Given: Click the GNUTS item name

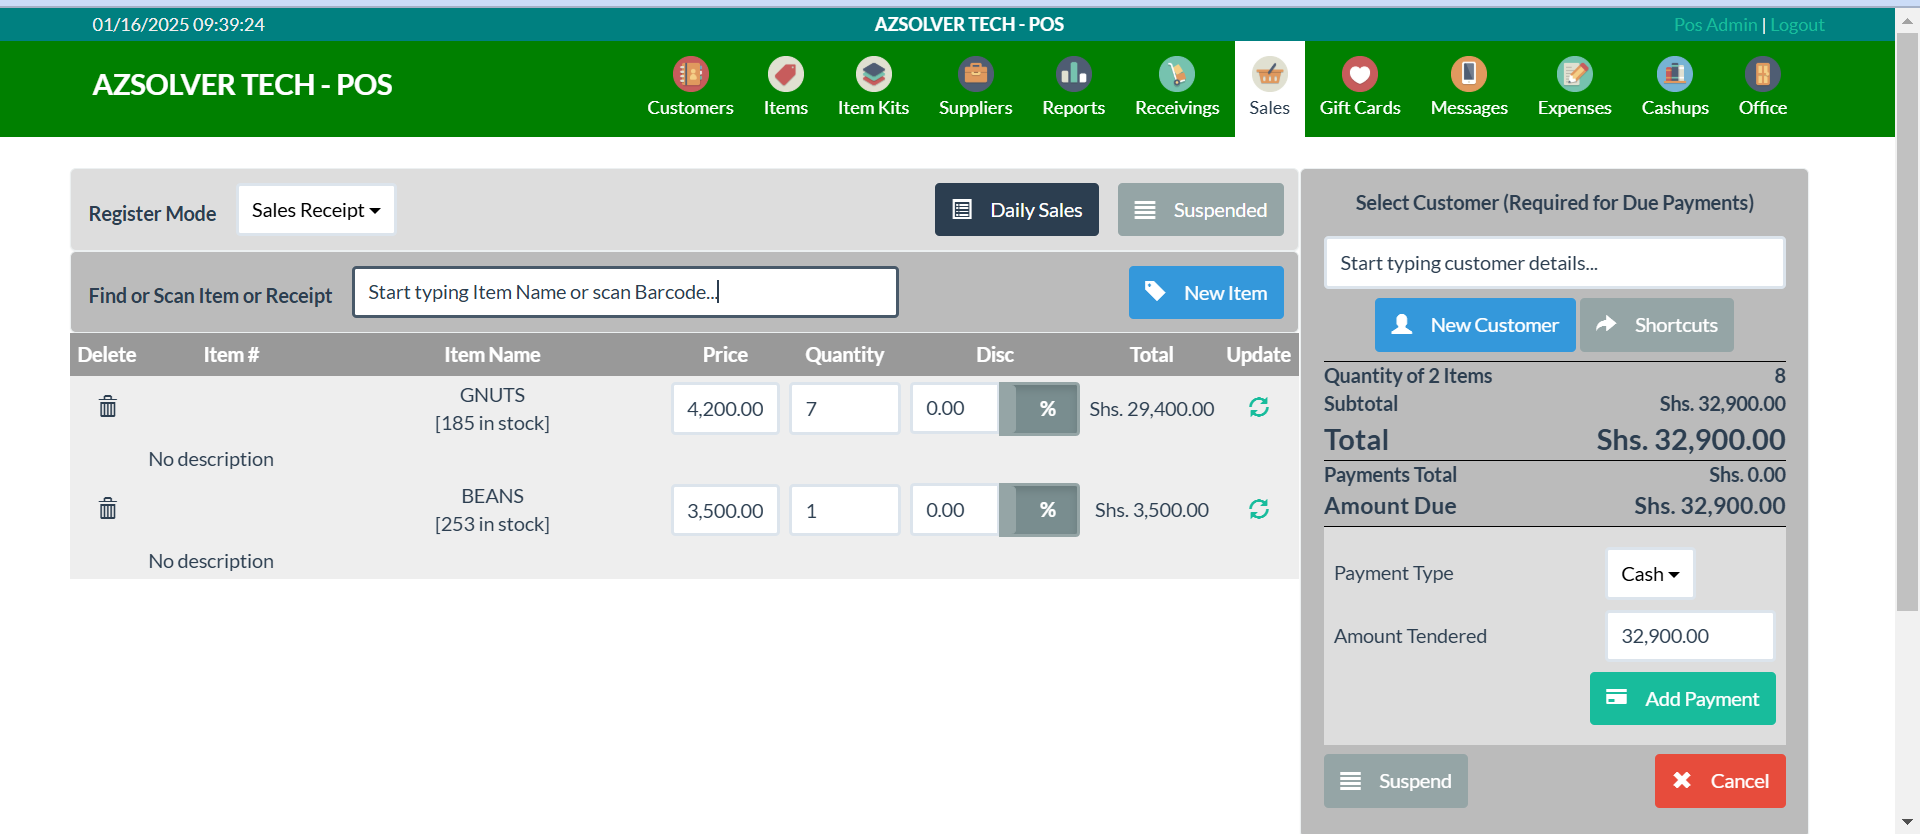Looking at the screenshot, I should pos(492,395).
